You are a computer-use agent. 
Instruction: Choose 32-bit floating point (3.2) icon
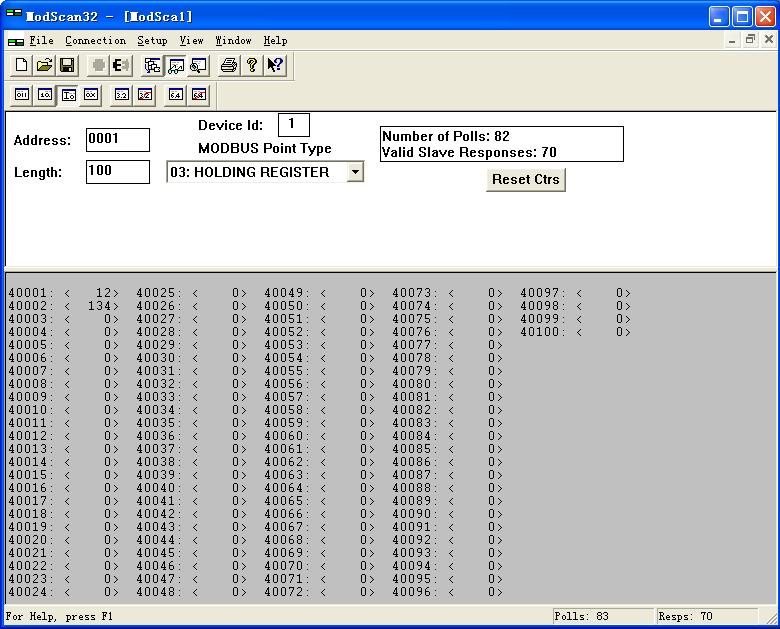click(x=121, y=95)
